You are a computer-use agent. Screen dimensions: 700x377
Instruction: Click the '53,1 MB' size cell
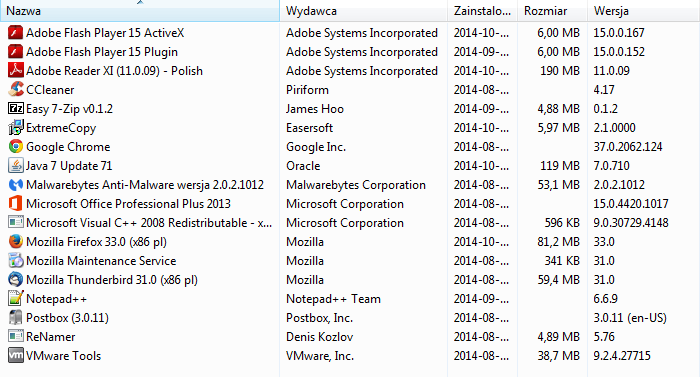coord(558,185)
